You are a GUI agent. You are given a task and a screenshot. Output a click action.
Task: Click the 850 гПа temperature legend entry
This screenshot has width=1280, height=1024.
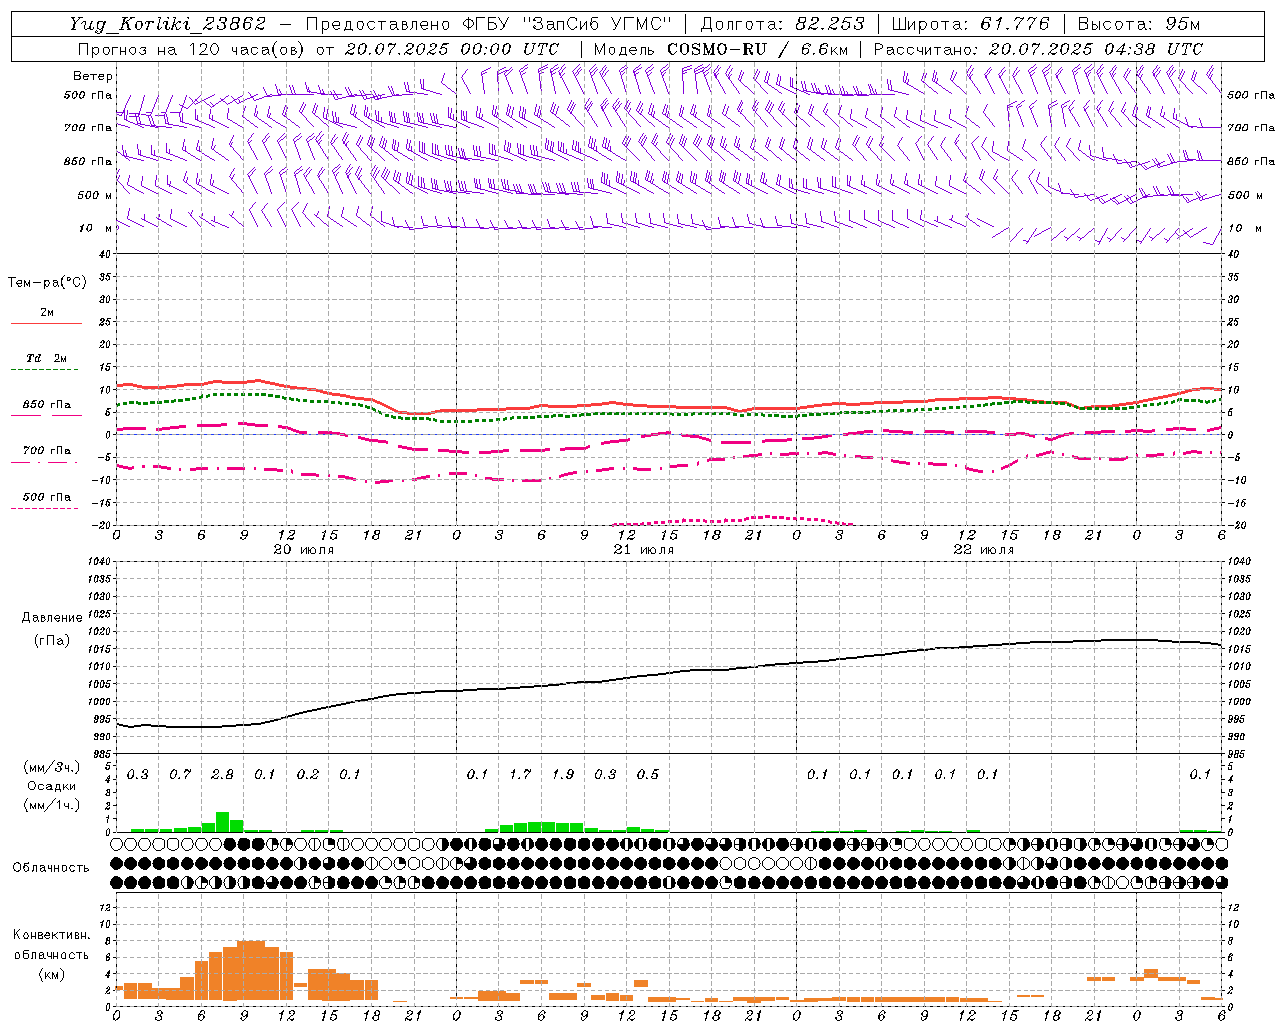click(46, 405)
